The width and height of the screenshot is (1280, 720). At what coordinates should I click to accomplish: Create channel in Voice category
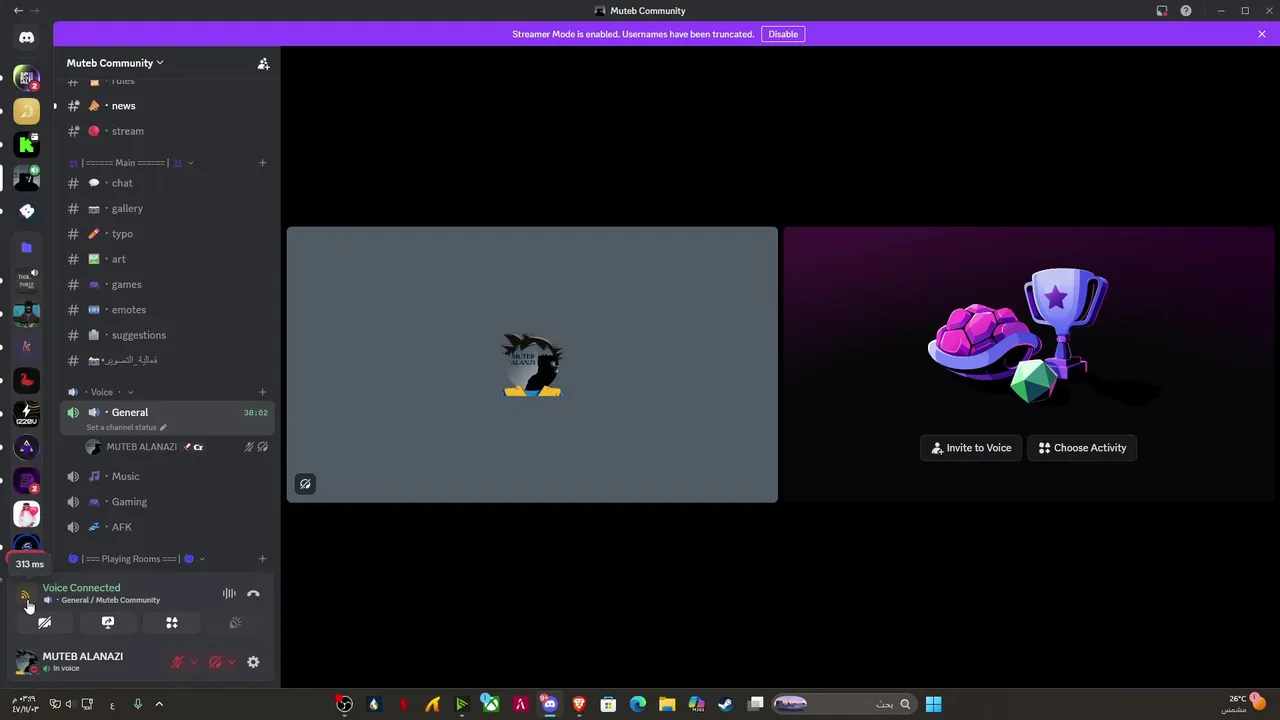pyautogui.click(x=262, y=392)
